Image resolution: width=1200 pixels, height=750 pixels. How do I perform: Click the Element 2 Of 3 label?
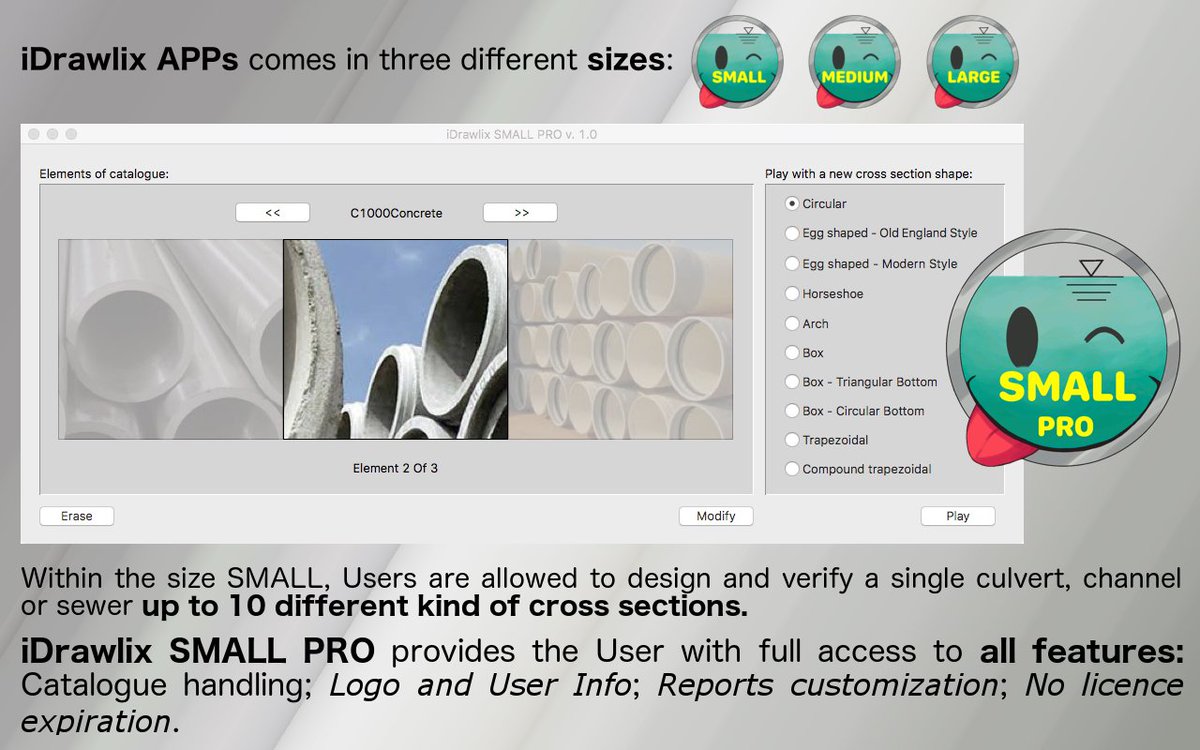coord(395,468)
